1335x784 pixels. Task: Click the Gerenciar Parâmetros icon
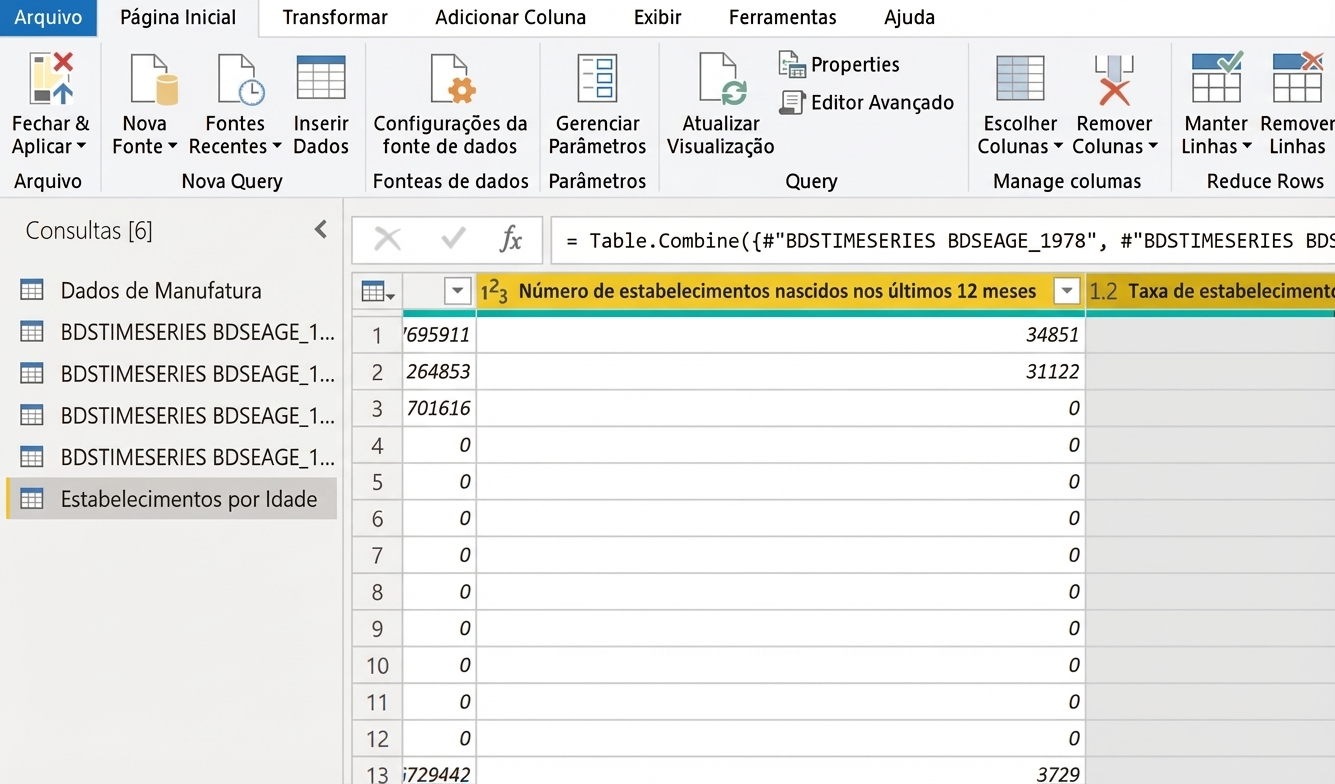pos(598,80)
